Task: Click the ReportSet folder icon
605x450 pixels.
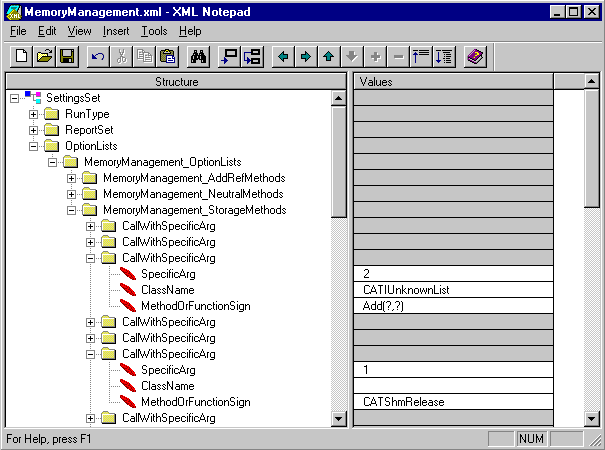Action: point(51,130)
